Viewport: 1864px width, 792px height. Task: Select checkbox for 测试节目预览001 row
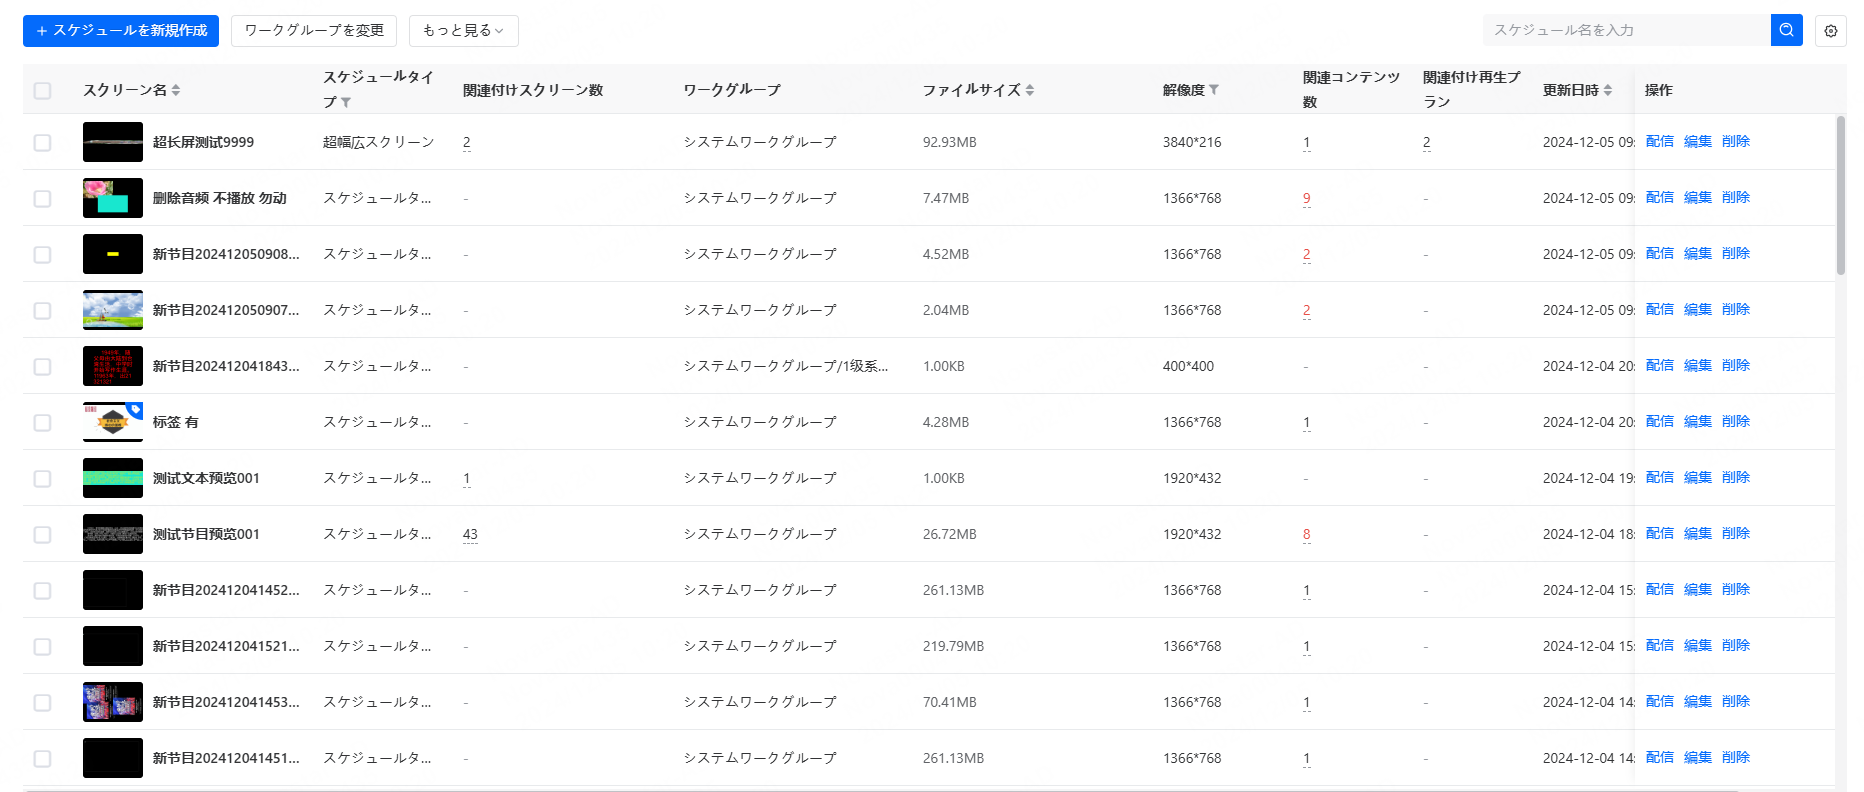pos(42,535)
